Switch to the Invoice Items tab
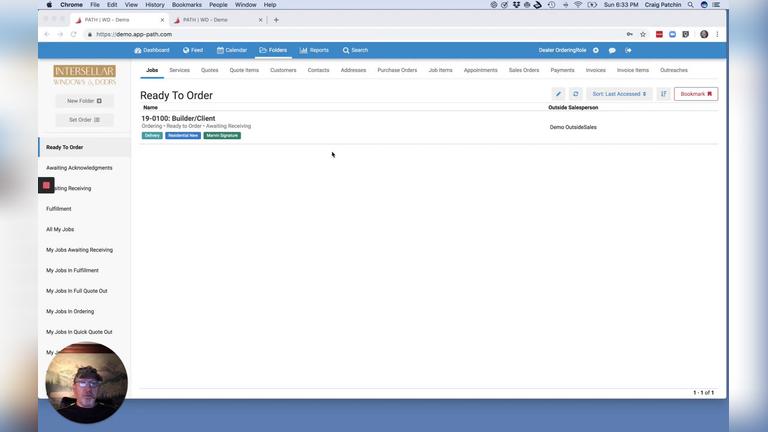The width and height of the screenshot is (768, 432). [x=633, y=70]
